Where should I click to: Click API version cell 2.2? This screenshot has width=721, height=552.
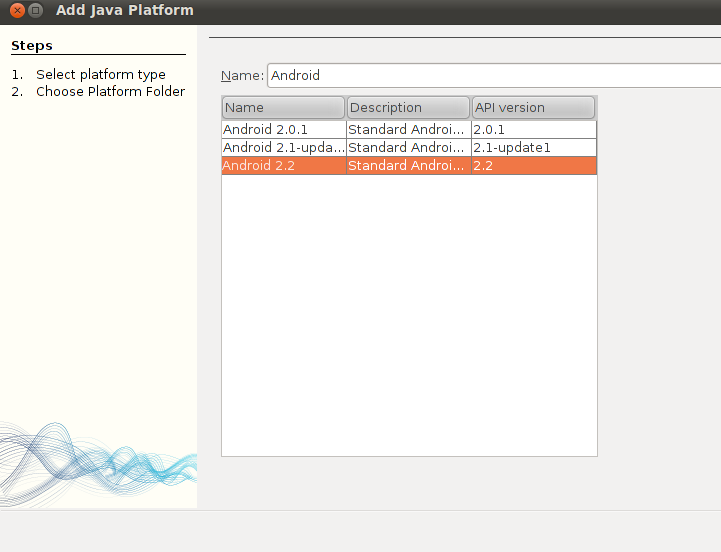(x=534, y=166)
